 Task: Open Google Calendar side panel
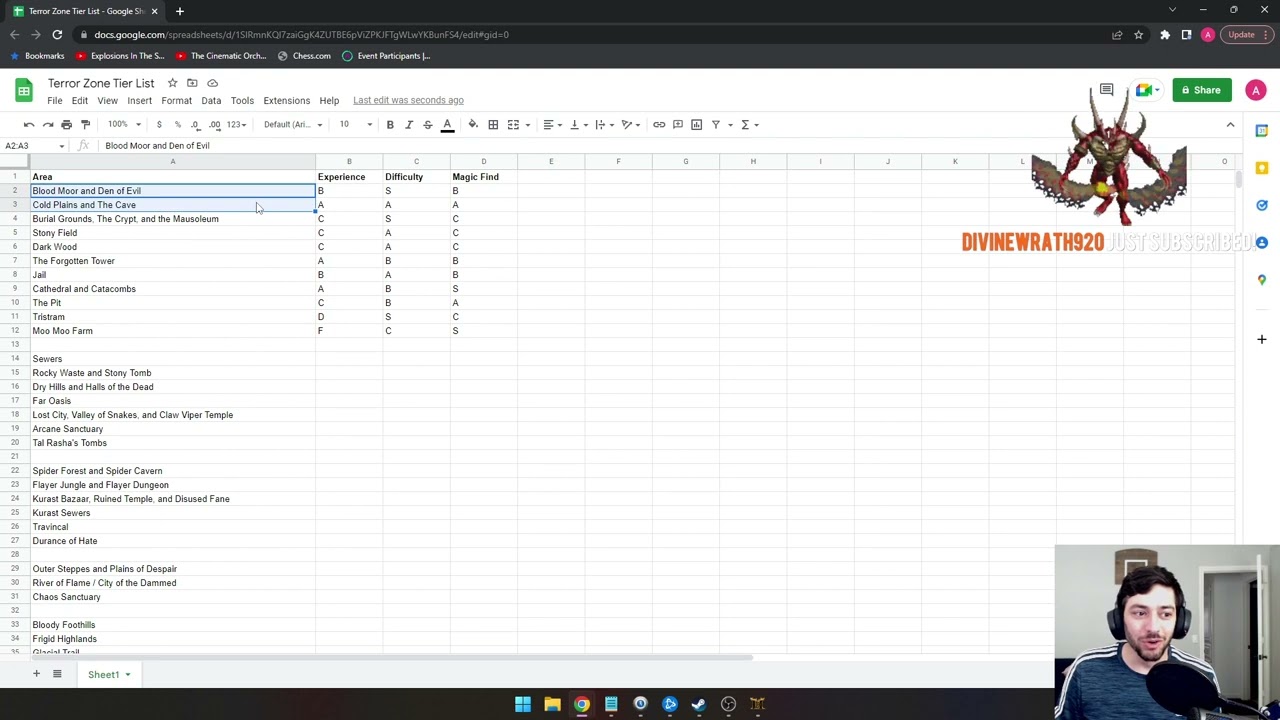click(1262, 131)
